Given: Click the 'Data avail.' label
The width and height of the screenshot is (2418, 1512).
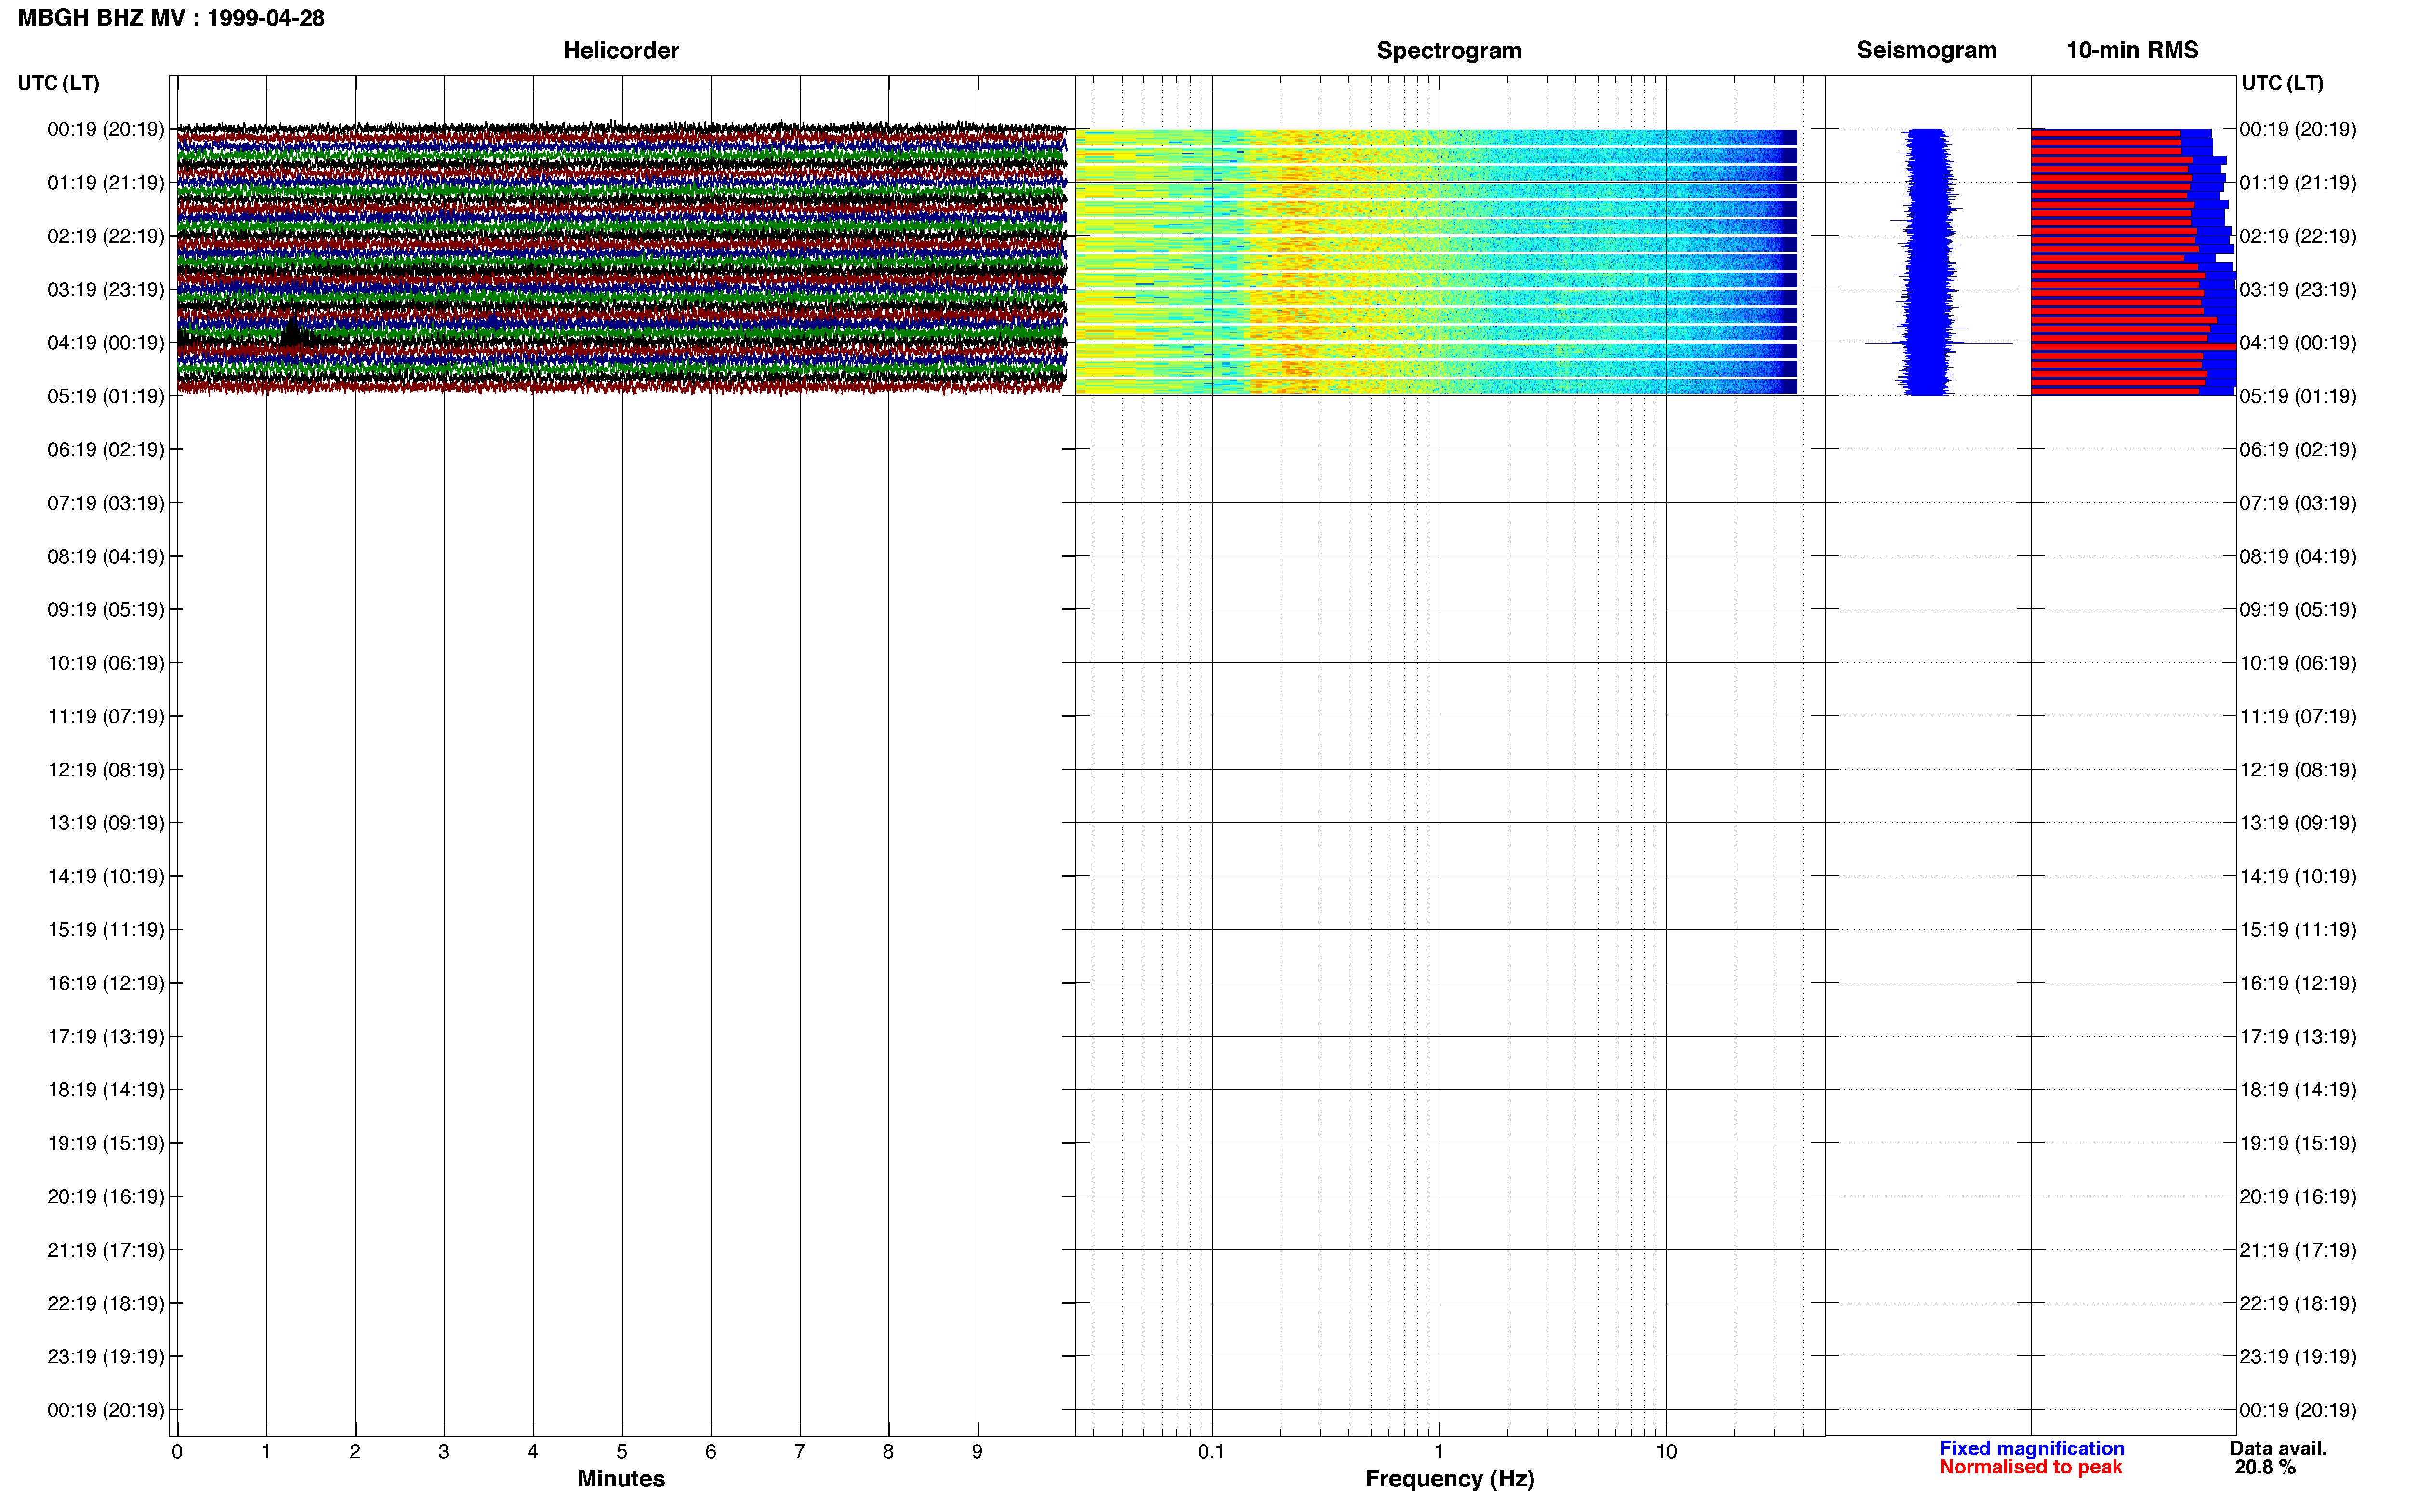Looking at the screenshot, I should 2278,1448.
